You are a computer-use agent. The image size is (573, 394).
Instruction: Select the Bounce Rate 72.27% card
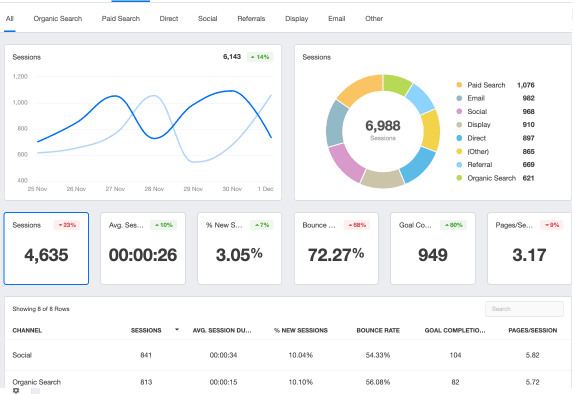[x=336, y=248]
